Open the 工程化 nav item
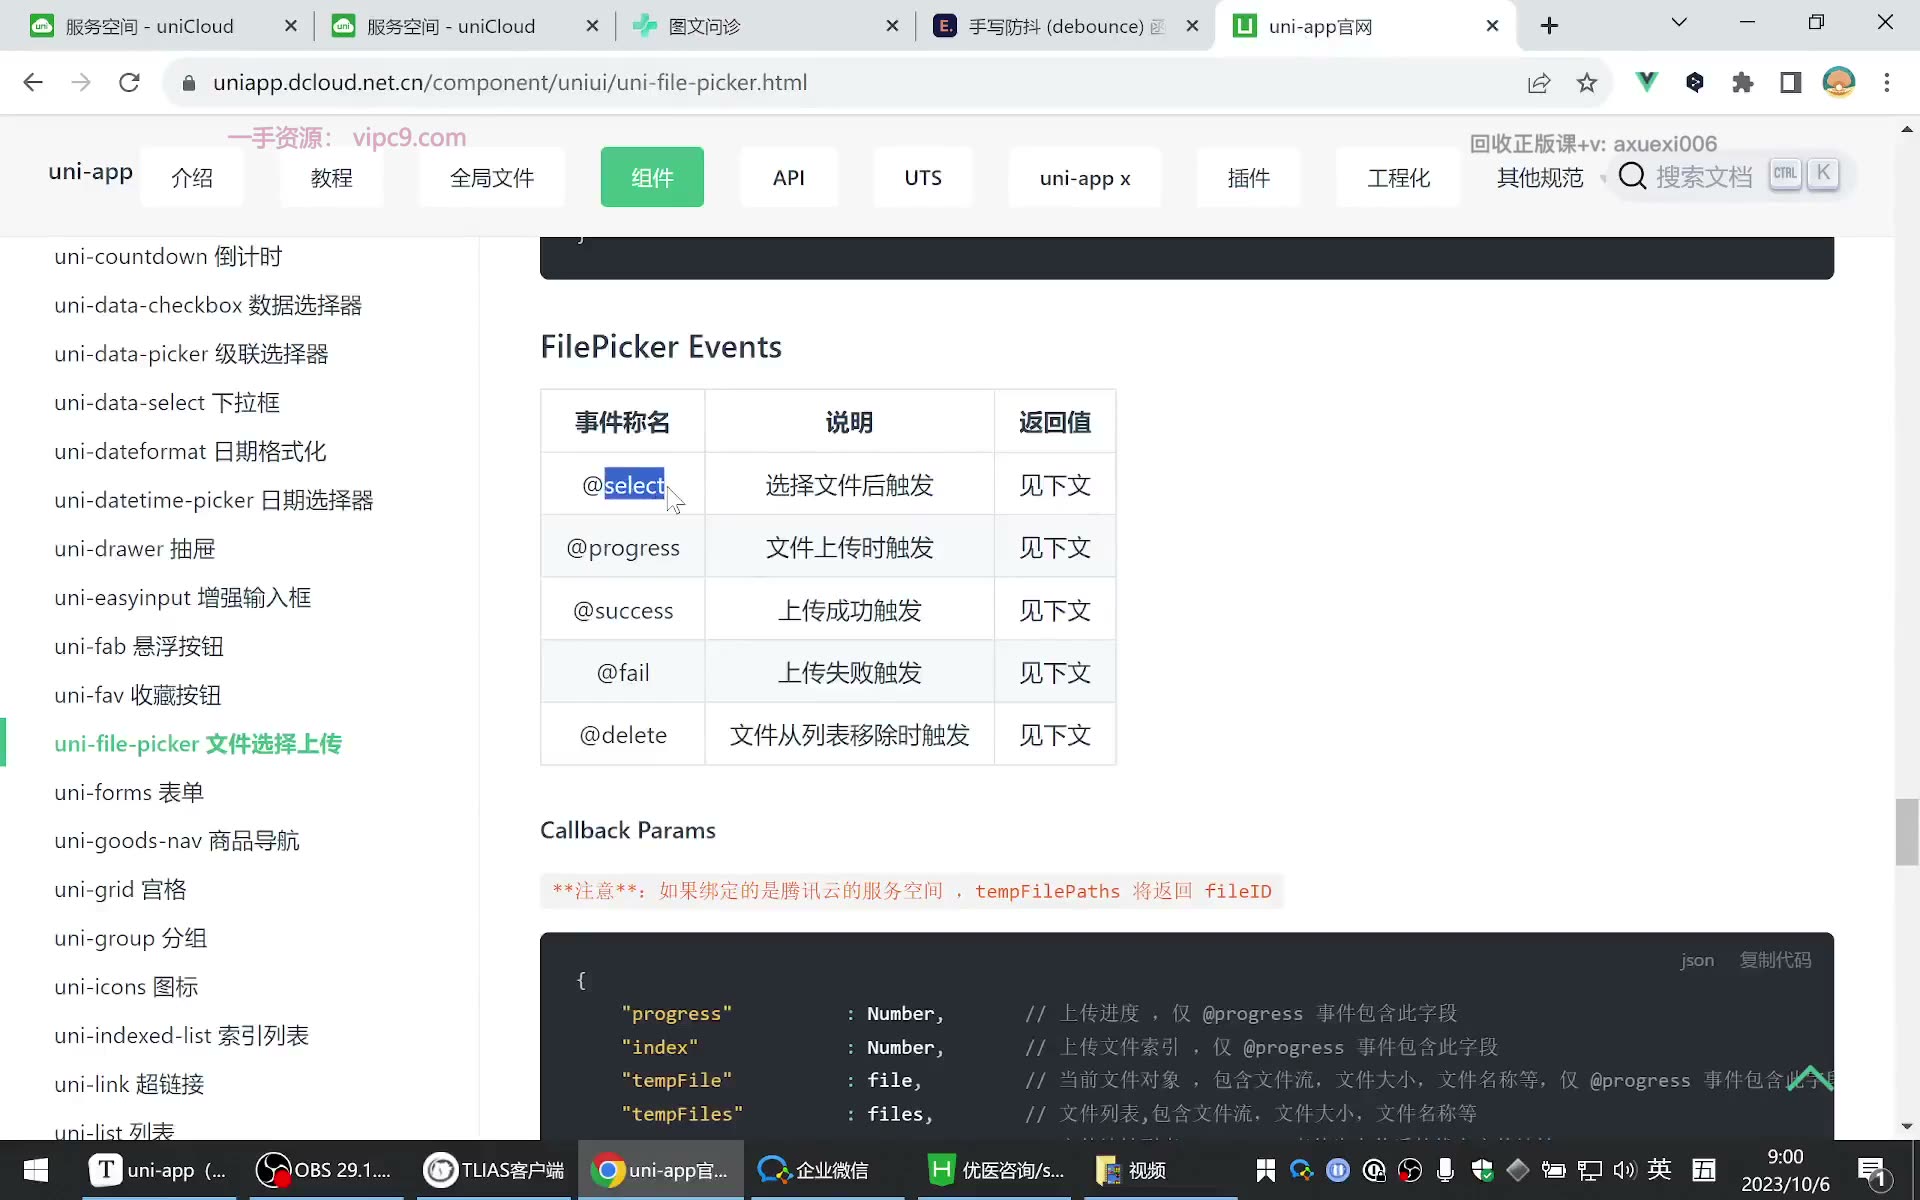Viewport: 1920px width, 1200px height. click(1399, 177)
